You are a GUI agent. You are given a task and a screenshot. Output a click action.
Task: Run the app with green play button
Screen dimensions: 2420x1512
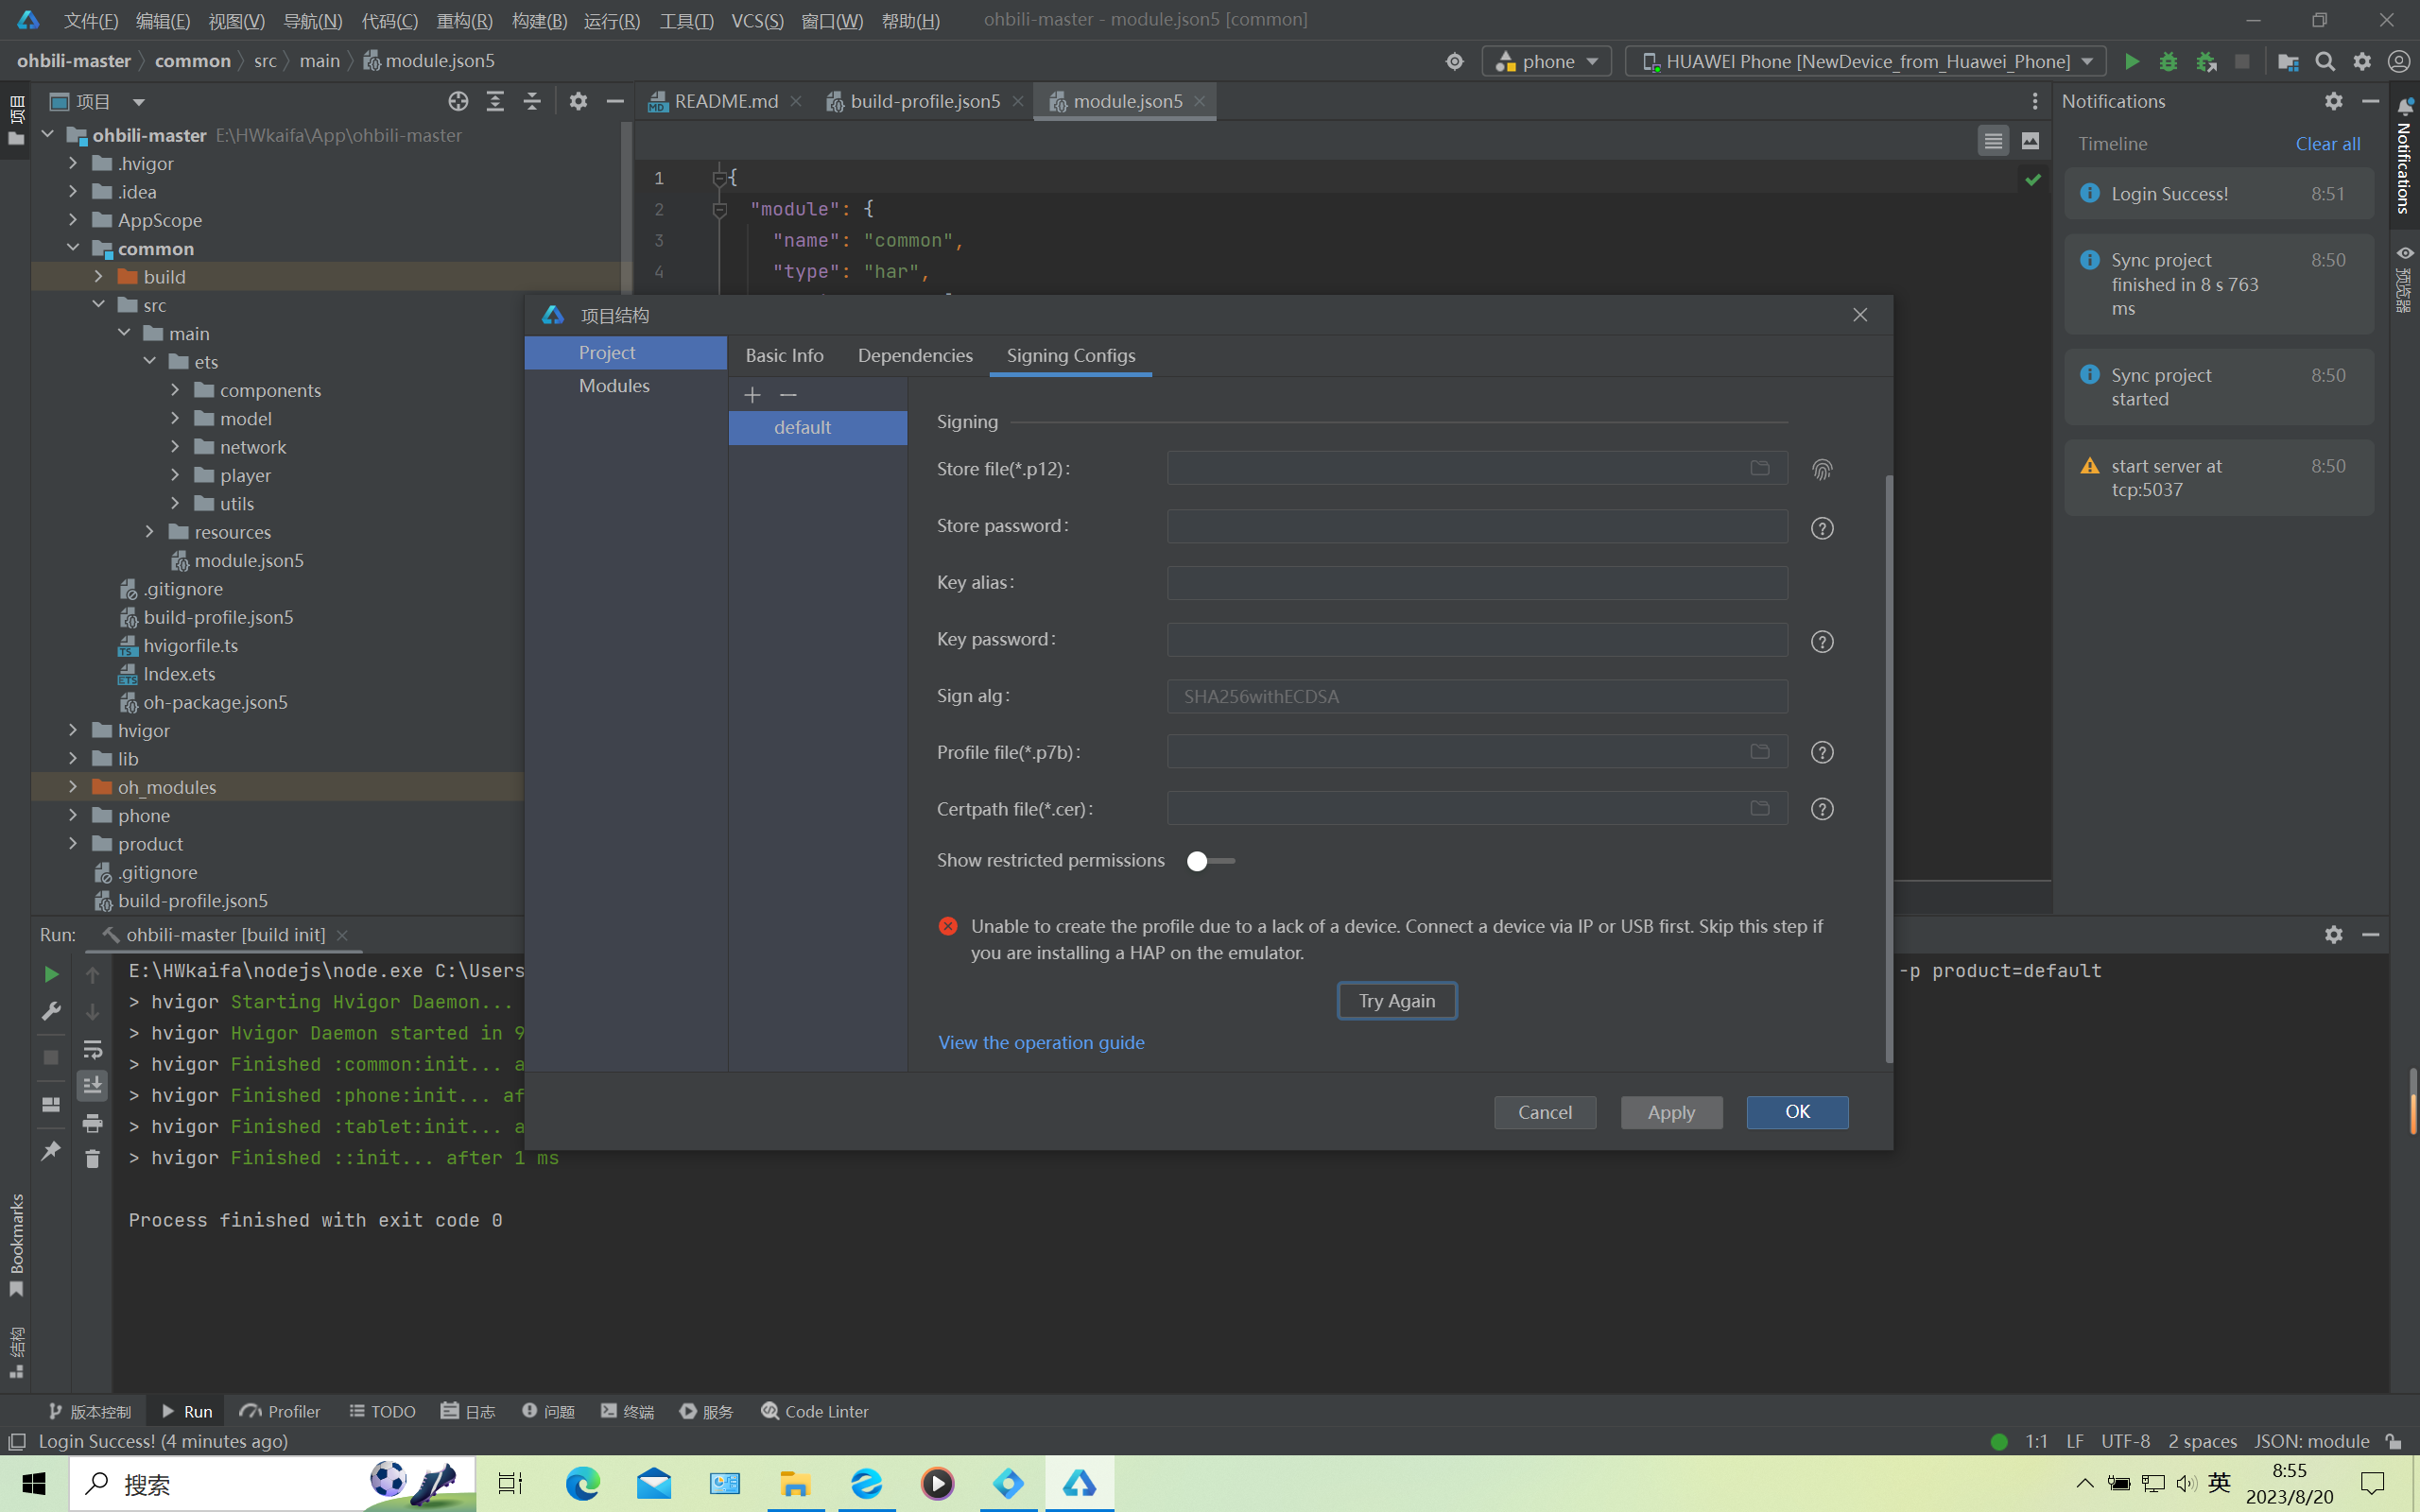pyautogui.click(x=2131, y=62)
